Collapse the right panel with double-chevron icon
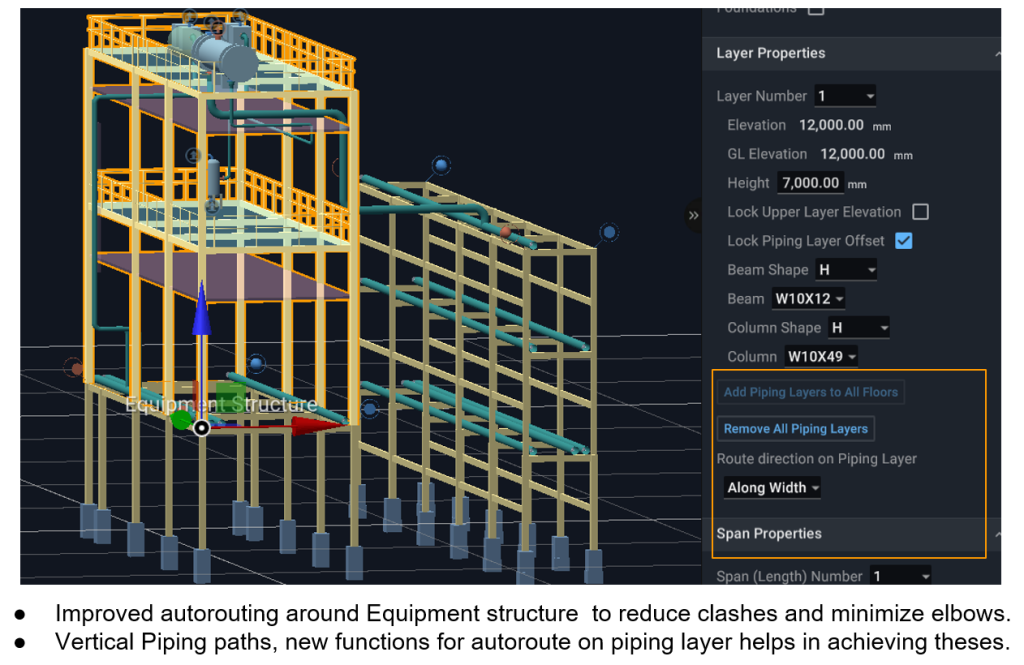The height and width of the screenshot is (665, 1024). (692, 215)
